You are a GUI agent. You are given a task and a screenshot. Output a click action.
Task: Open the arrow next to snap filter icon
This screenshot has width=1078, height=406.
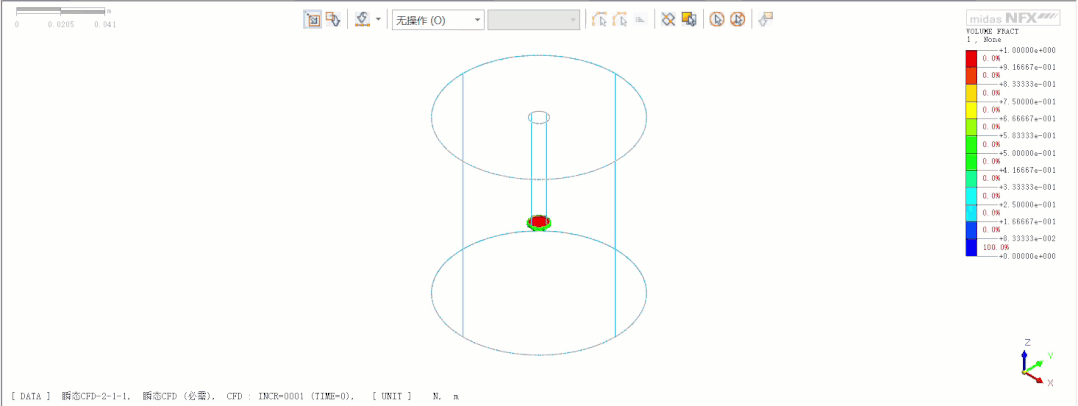click(x=378, y=19)
